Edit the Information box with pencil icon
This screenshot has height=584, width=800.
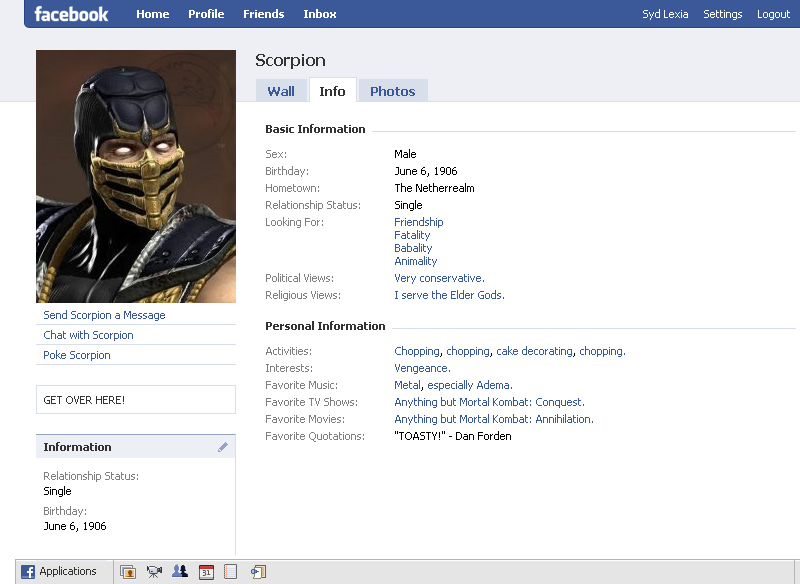tap(223, 447)
